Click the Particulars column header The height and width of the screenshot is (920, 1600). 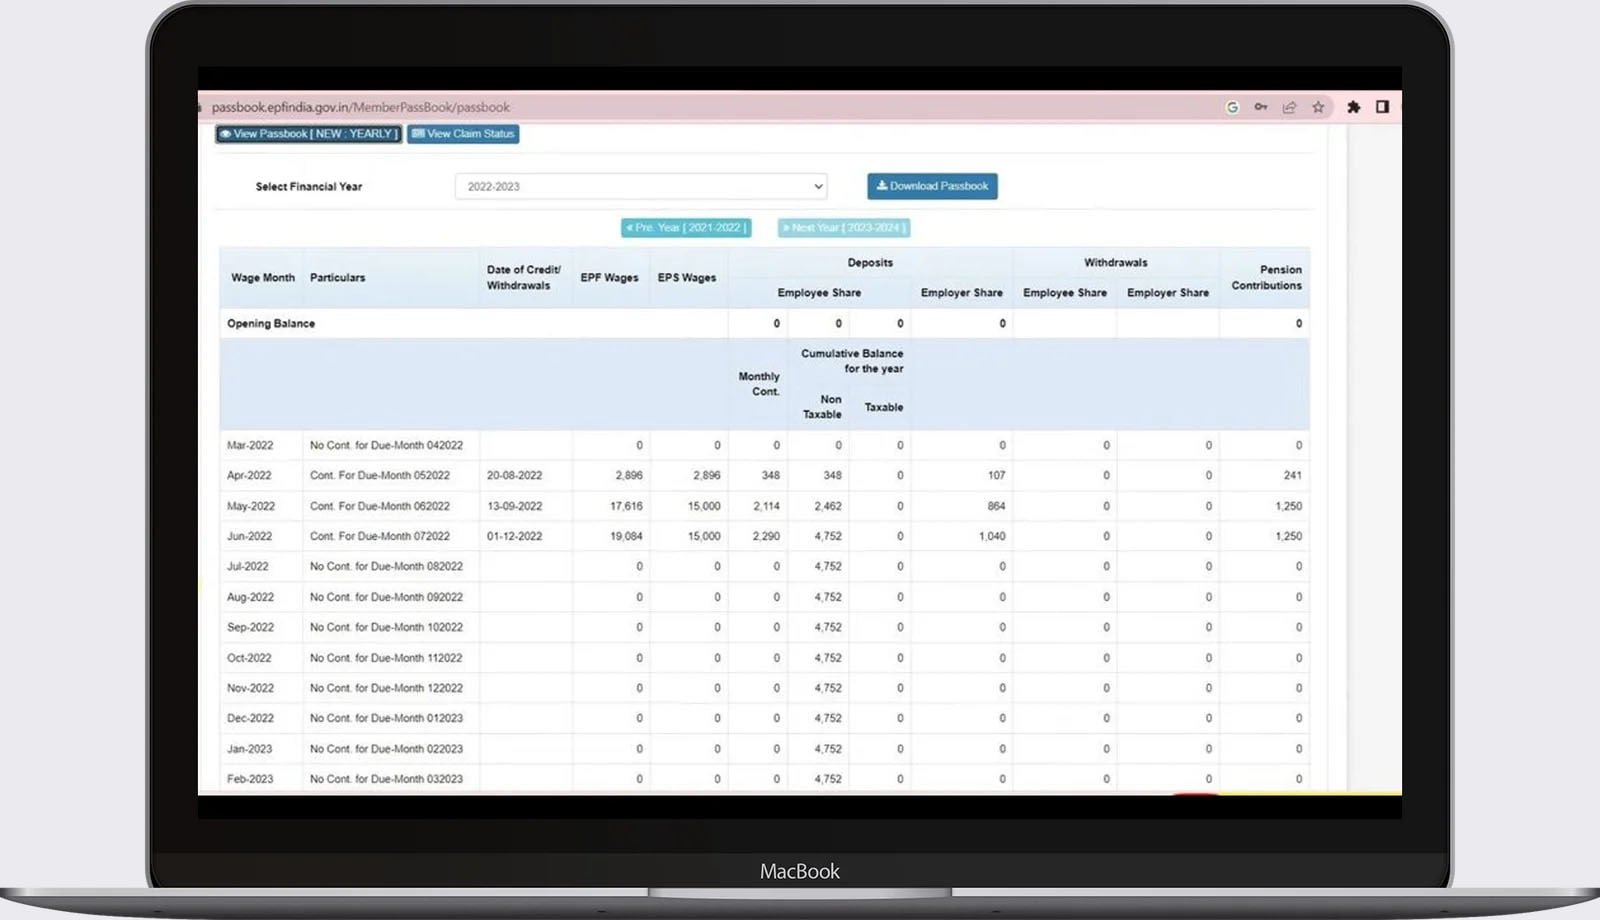click(338, 278)
